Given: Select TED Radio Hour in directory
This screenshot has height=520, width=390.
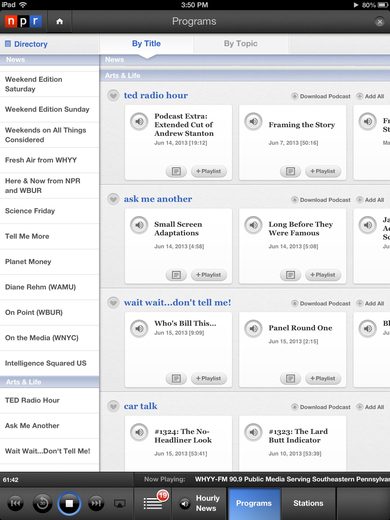Looking at the screenshot, I should 49,400.
